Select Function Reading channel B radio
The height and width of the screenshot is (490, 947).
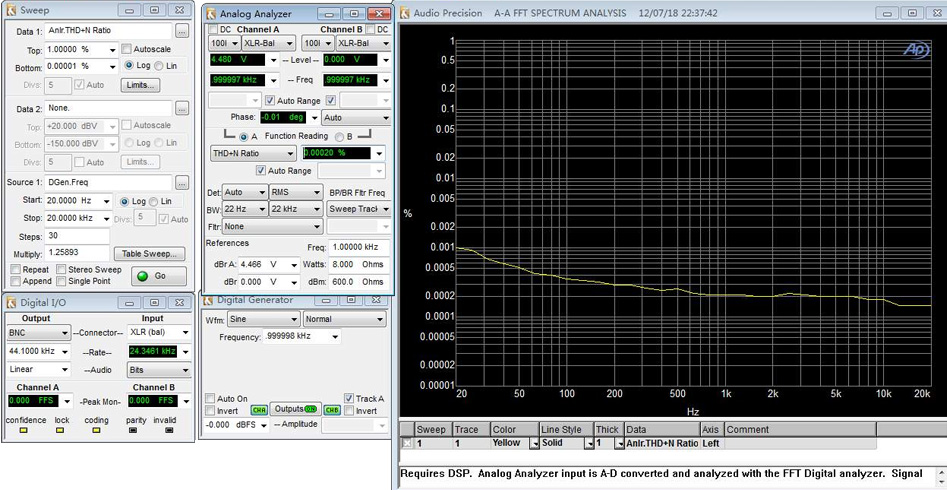pyautogui.click(x=339, y=137)
